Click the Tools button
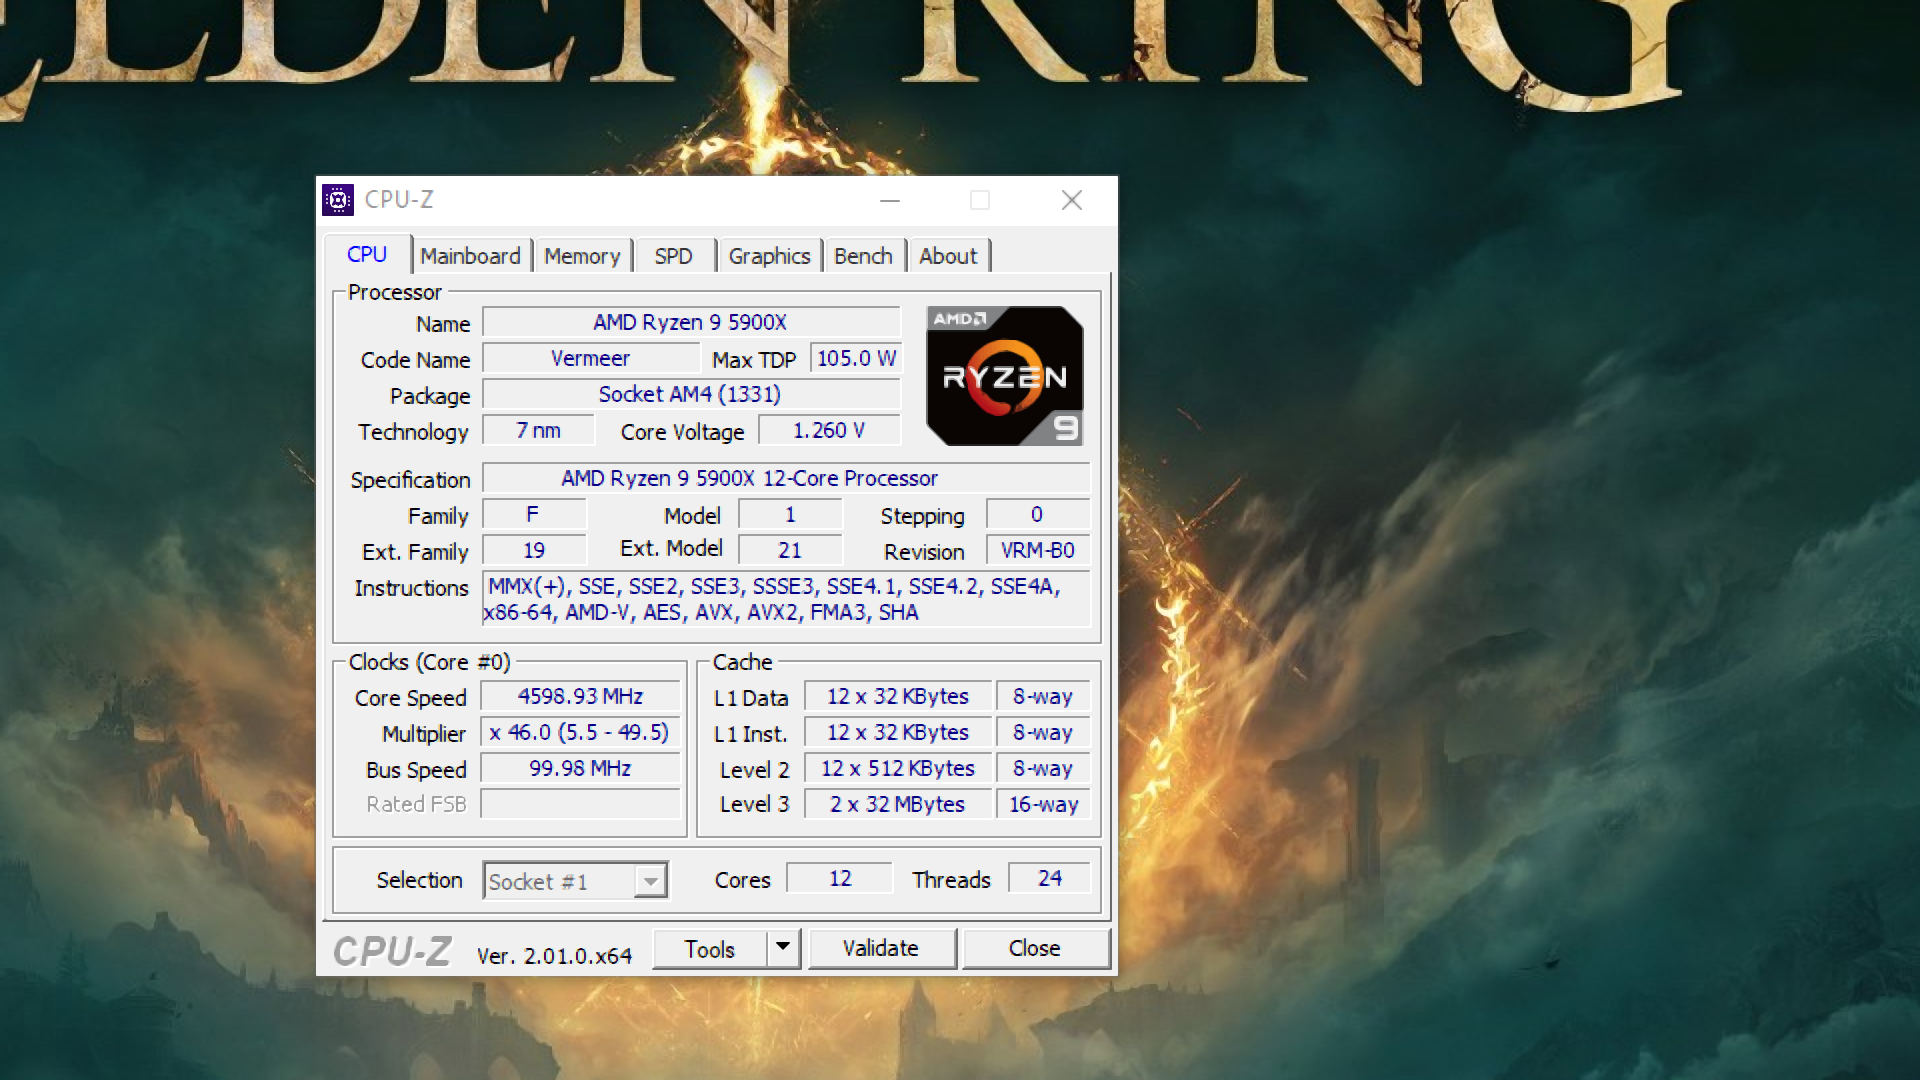This screenshot has width=1920, height=1080. click(x=710, y=949)
